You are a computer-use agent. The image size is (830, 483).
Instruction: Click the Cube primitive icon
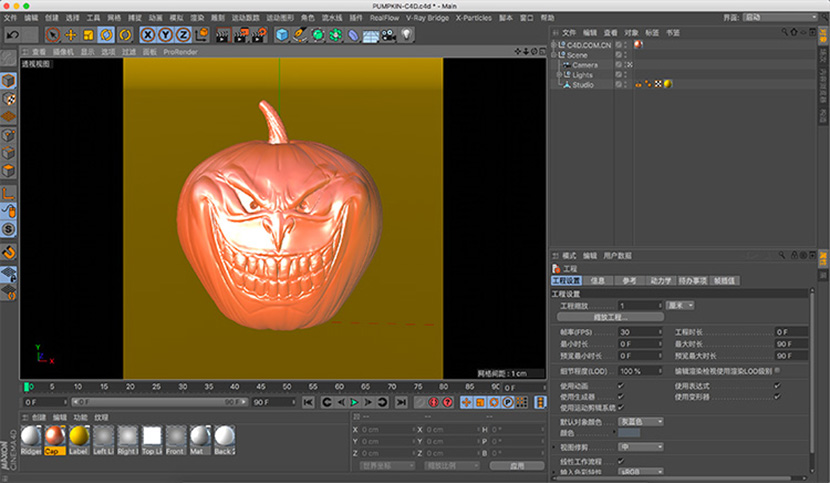click(x=282, y=35)
